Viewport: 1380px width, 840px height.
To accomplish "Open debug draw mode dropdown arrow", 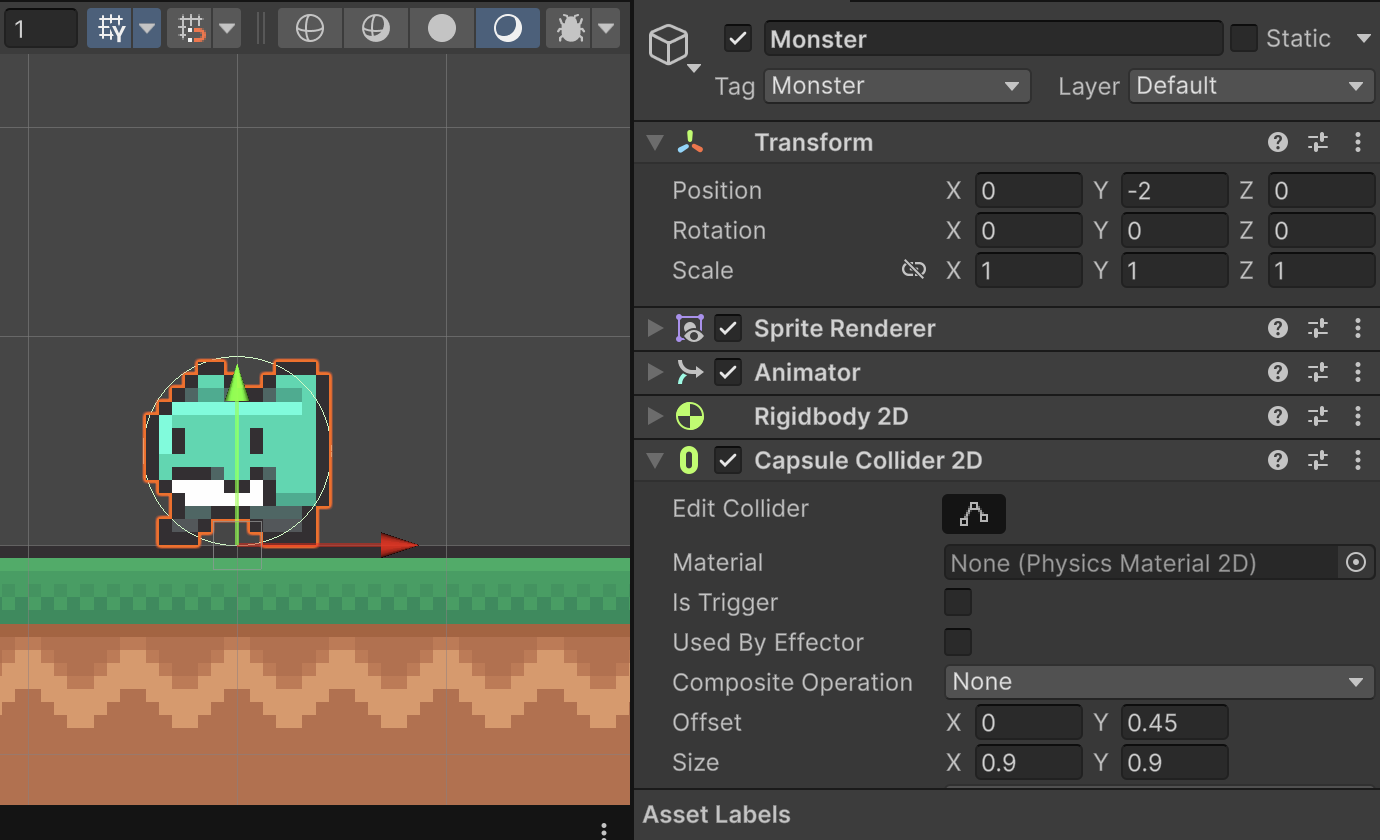I will click(x=607, y=29).
